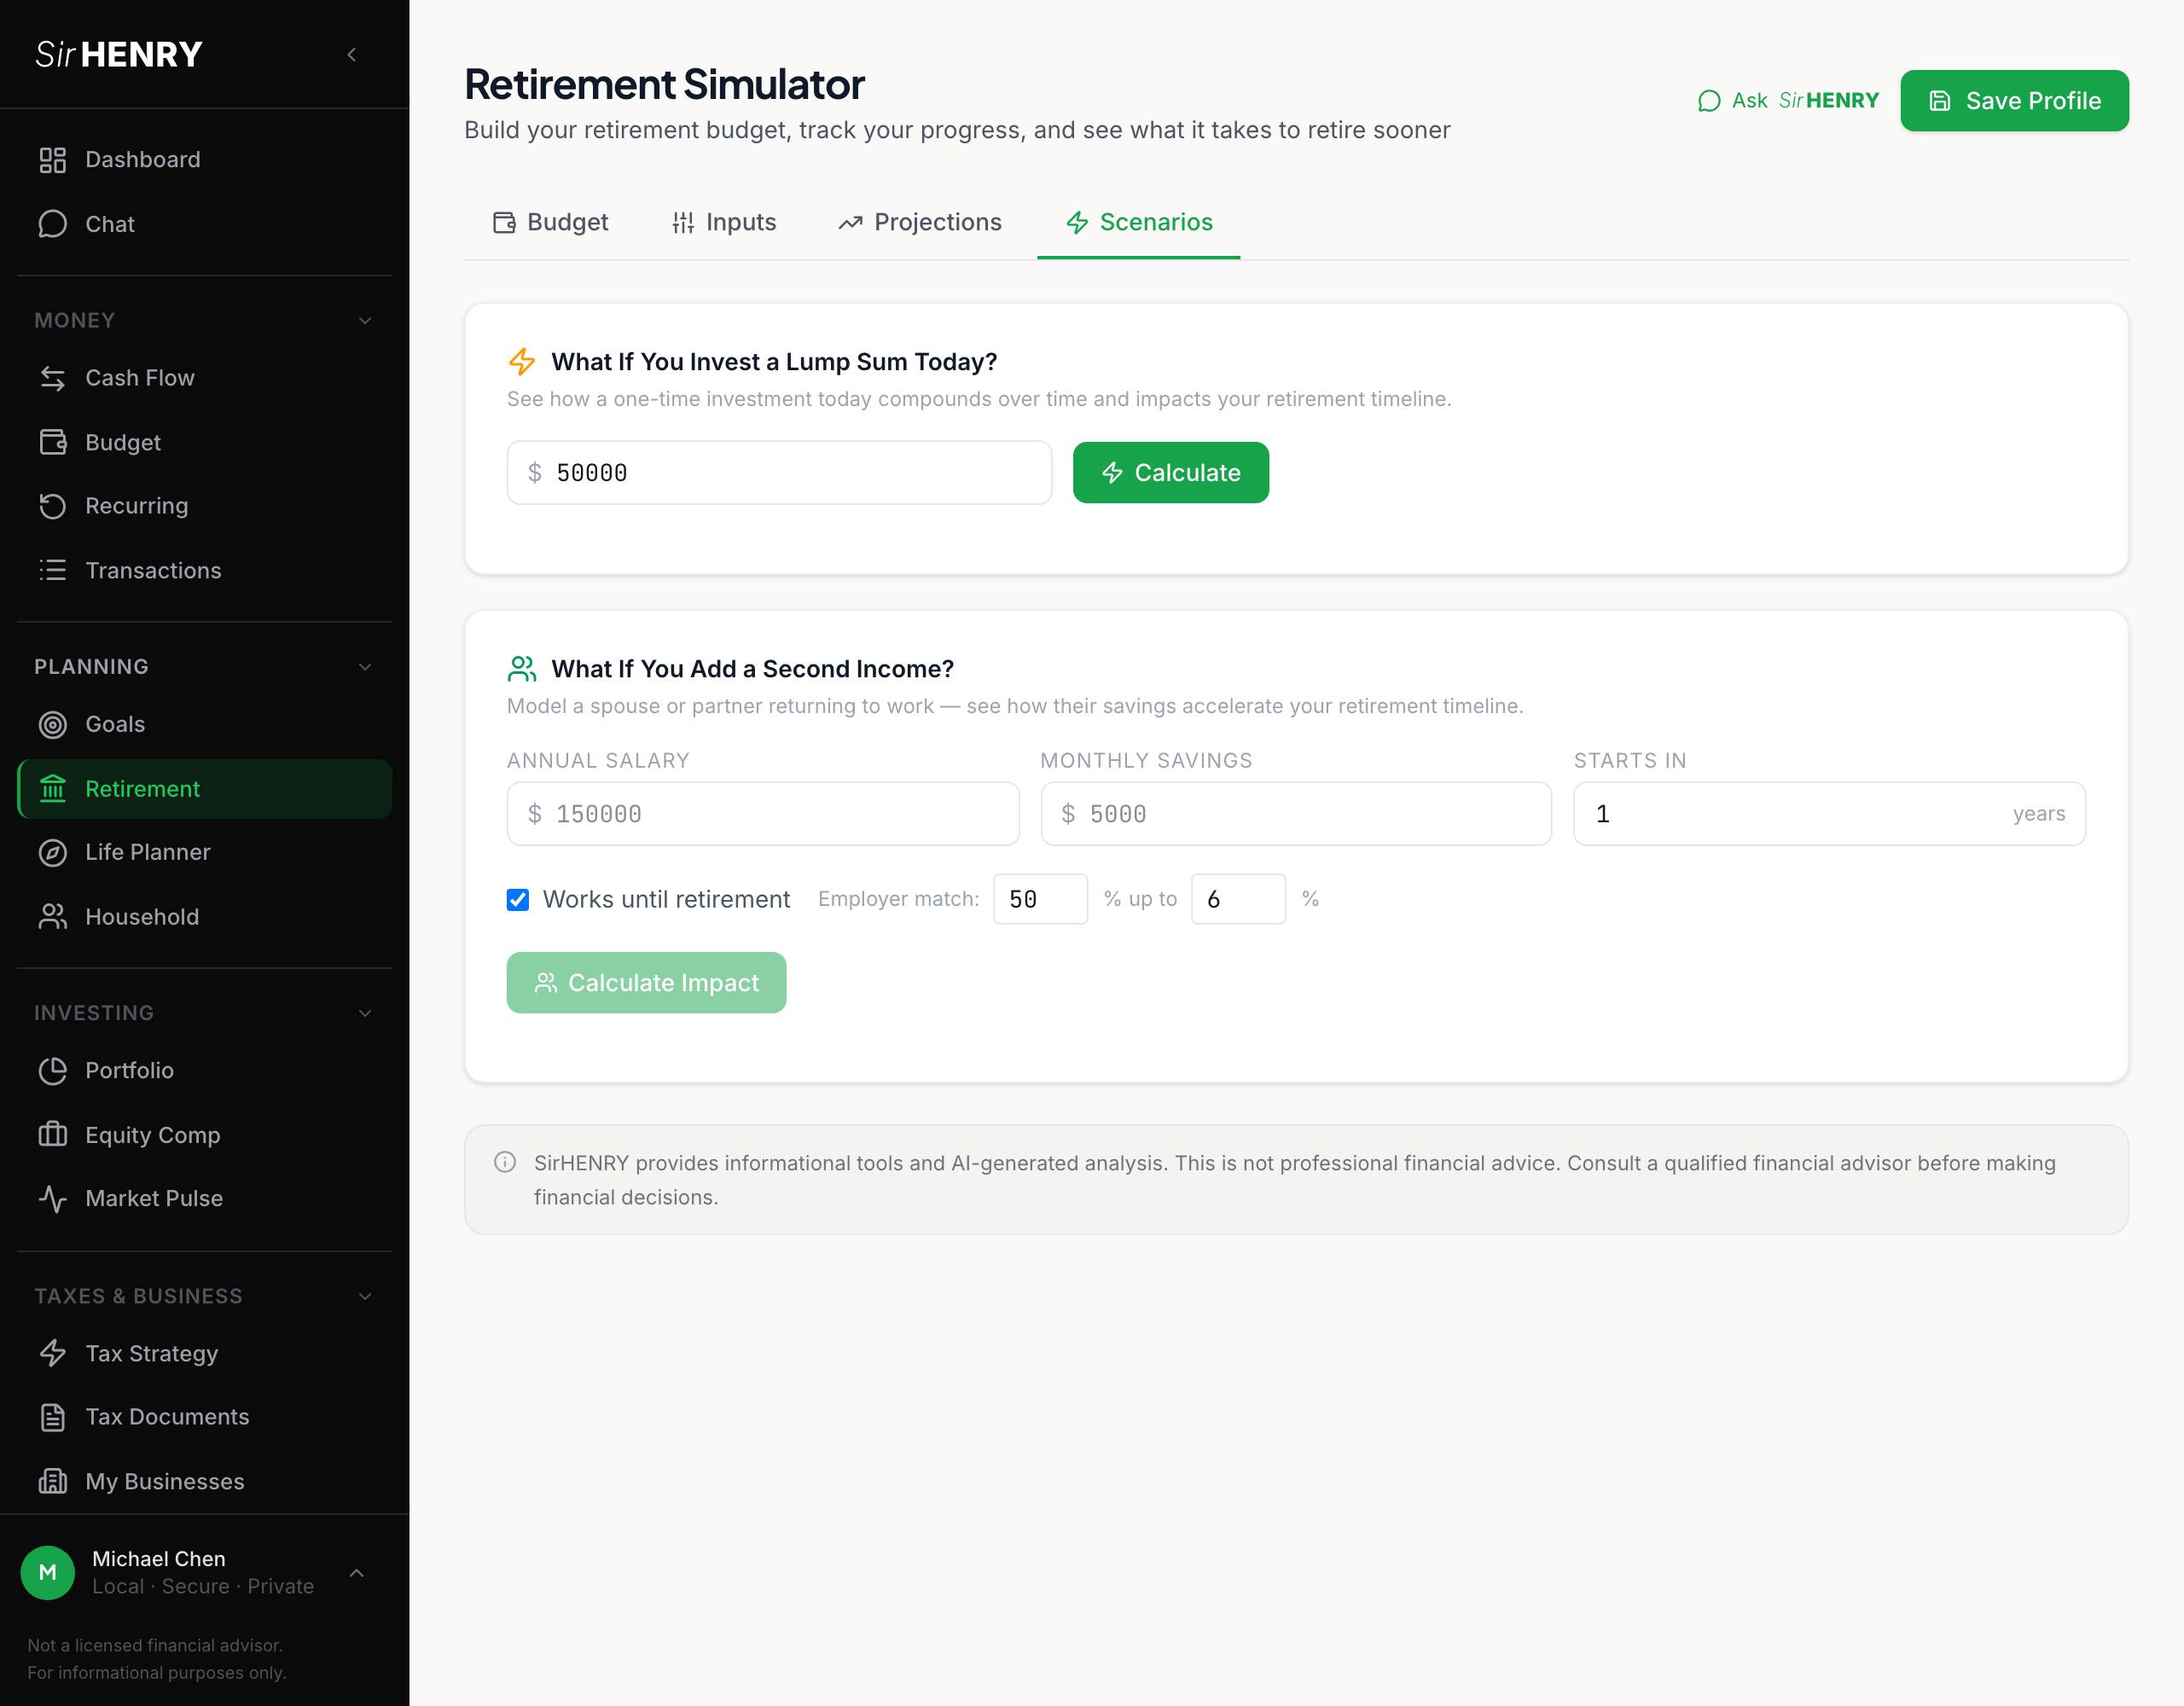Click the Save Profile button
Screen dimensions: 2184x1706
(x=2013, y=101)
